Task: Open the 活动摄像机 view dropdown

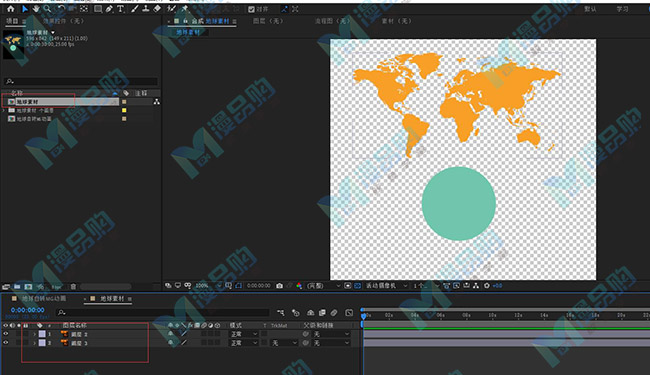Action: pyautogui.click(x=386, y=285)
